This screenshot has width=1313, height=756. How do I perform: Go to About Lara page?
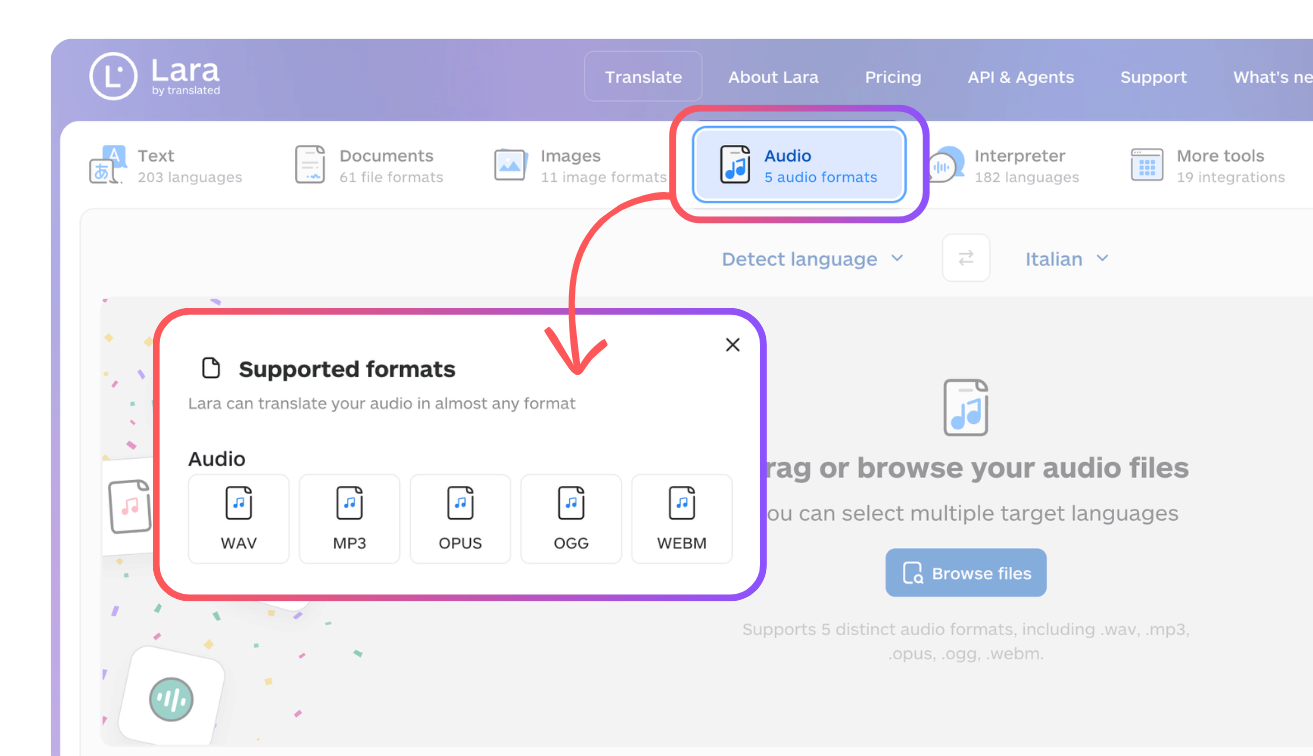pyautogui.click(x=773, y=77)
